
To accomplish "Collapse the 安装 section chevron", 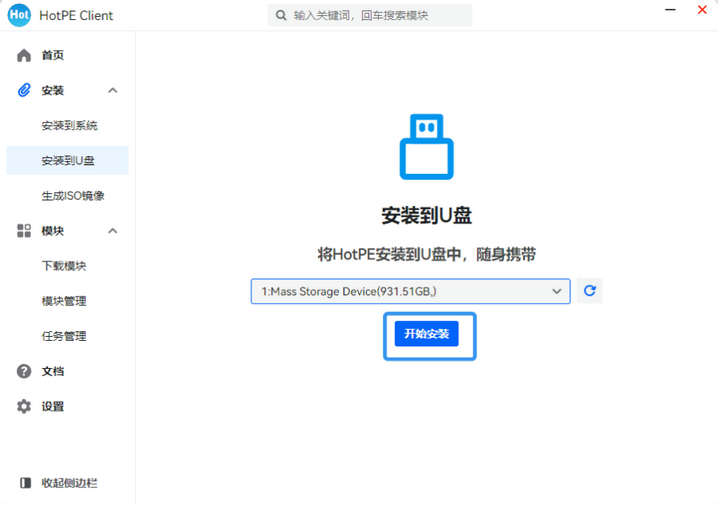I will click(112, 90).
